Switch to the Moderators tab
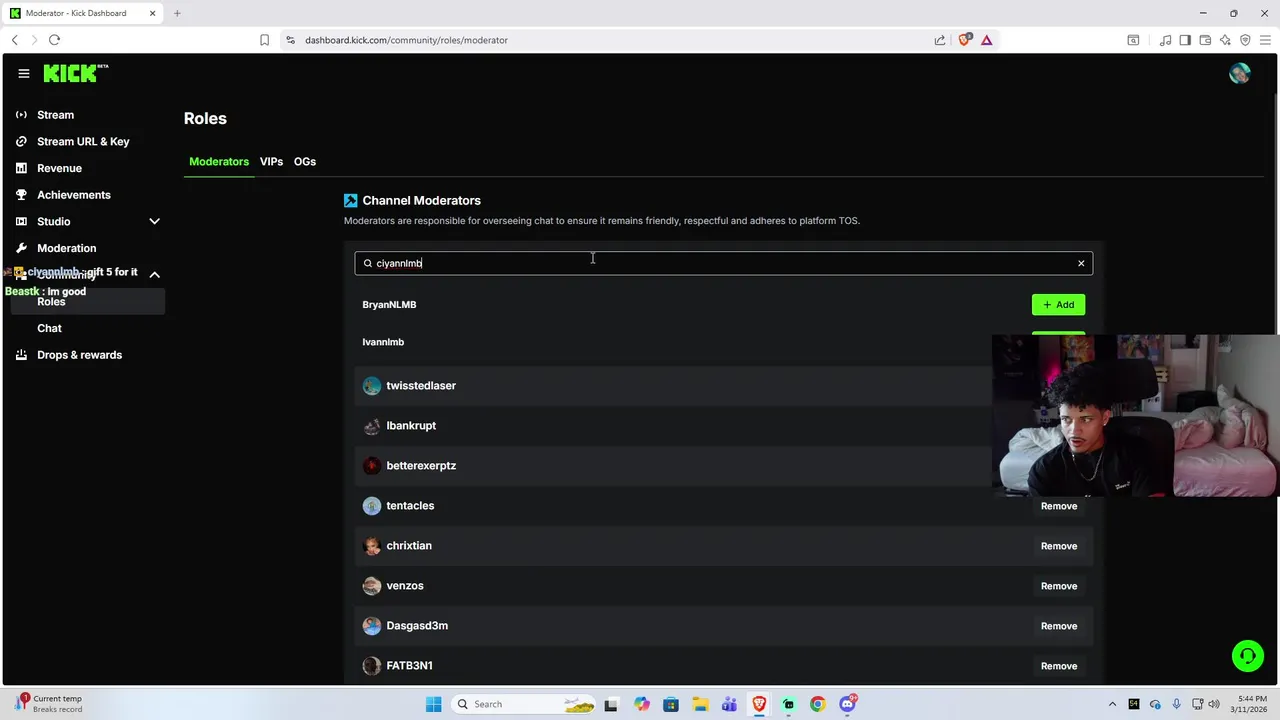This screenshot has height=720, width=1280. tap(219, 161)
